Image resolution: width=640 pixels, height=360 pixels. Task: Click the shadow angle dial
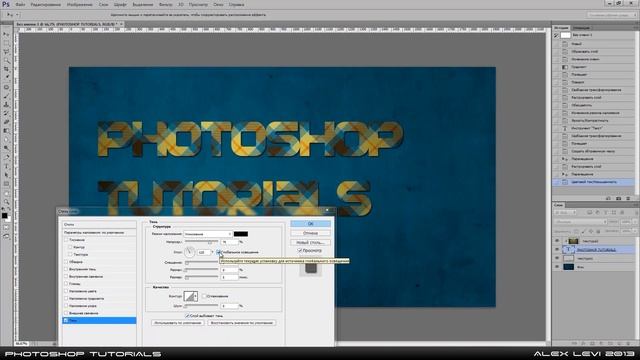tap(189, 252)
